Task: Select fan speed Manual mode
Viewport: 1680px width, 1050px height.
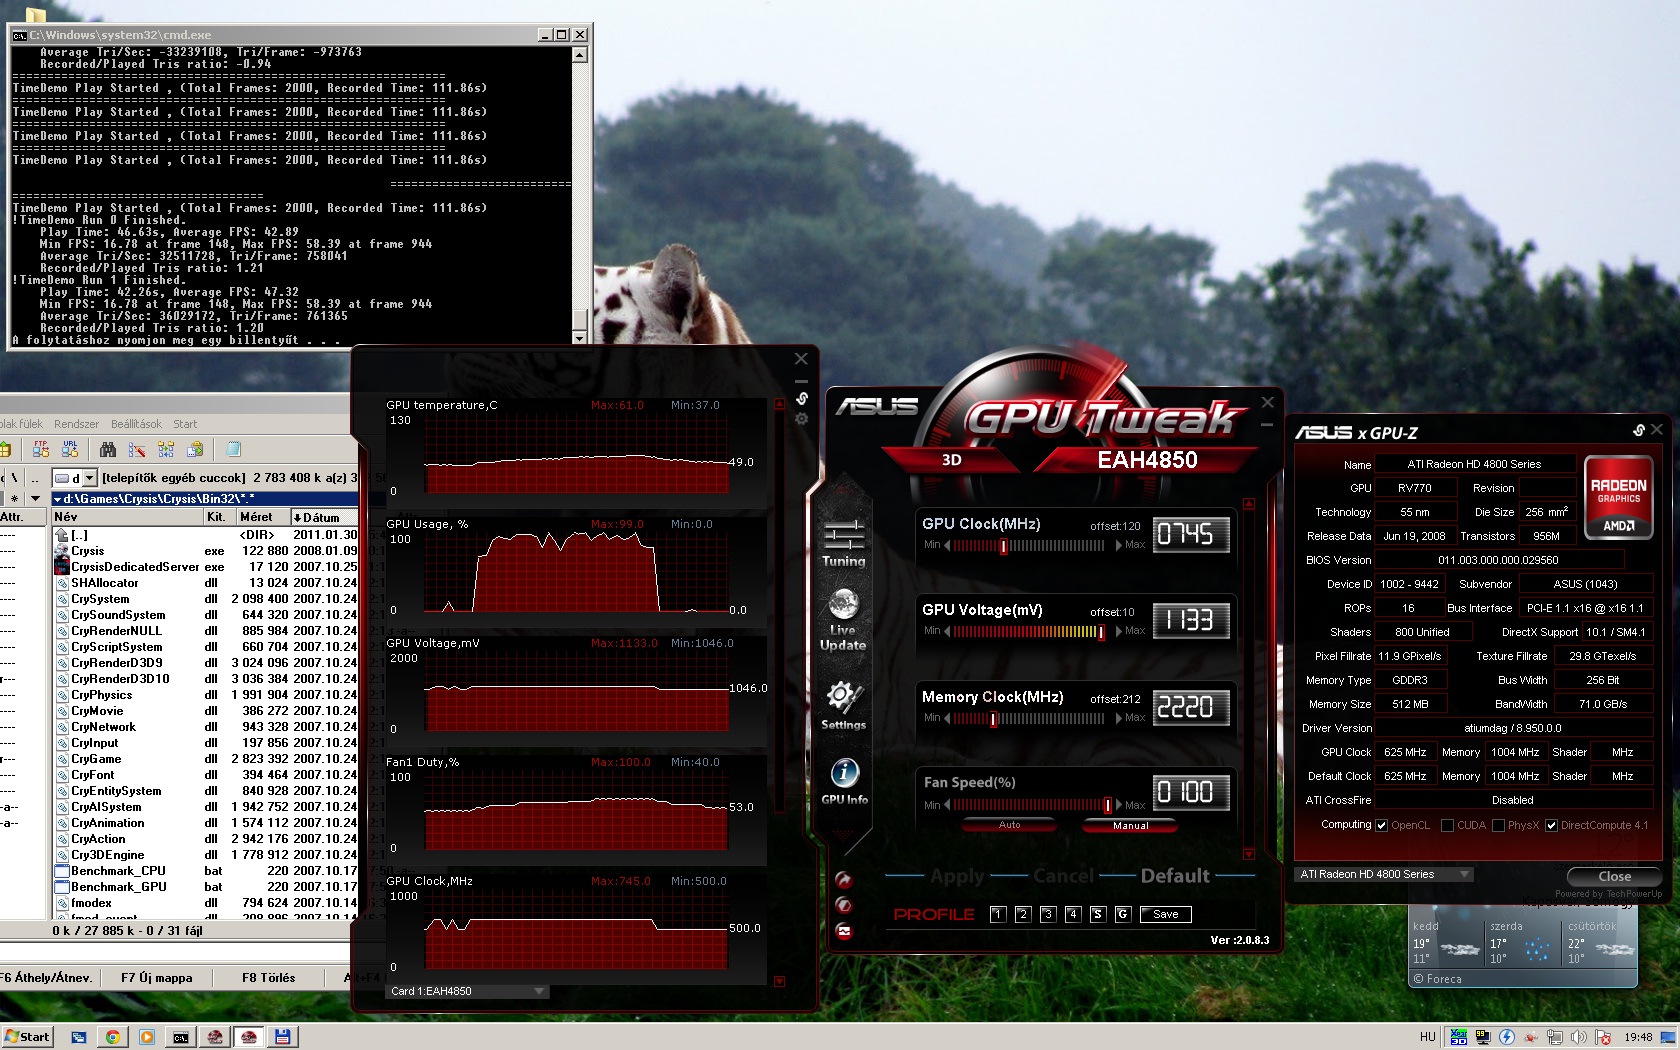Action: pos(1131,826)
